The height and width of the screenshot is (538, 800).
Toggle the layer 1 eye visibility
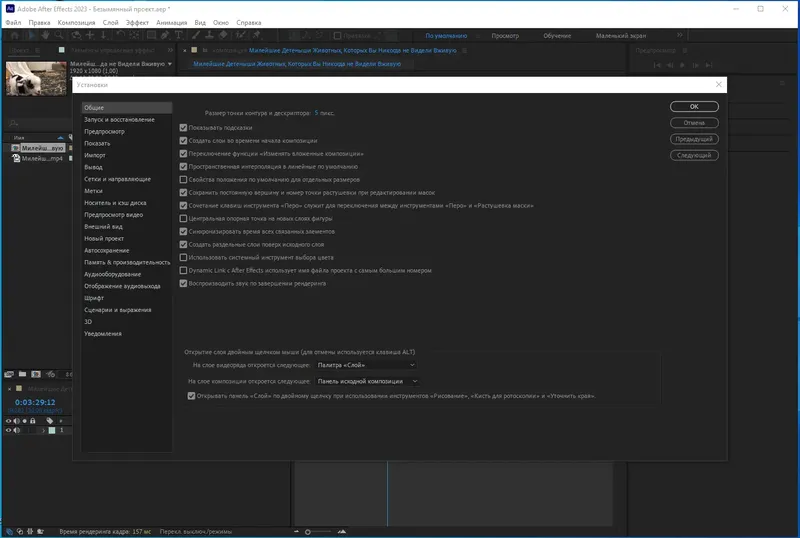[x=9, y=430]
